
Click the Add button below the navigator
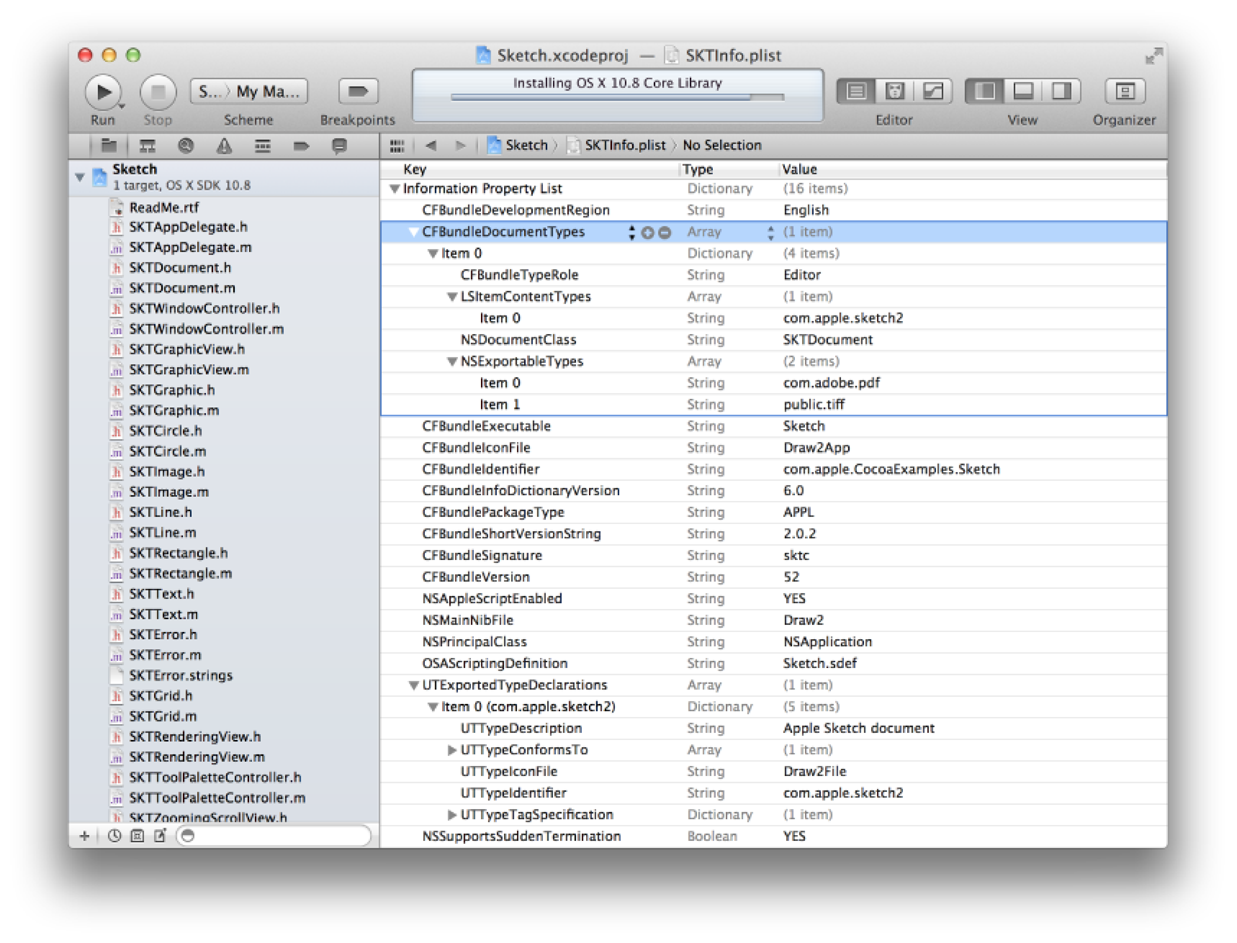pos(84,835)
